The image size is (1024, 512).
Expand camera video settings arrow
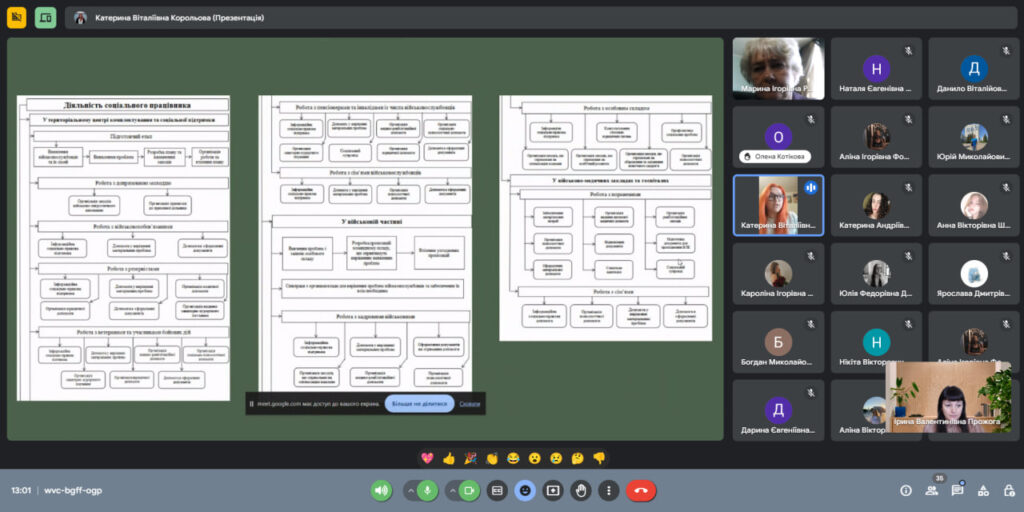coord(450,491)
